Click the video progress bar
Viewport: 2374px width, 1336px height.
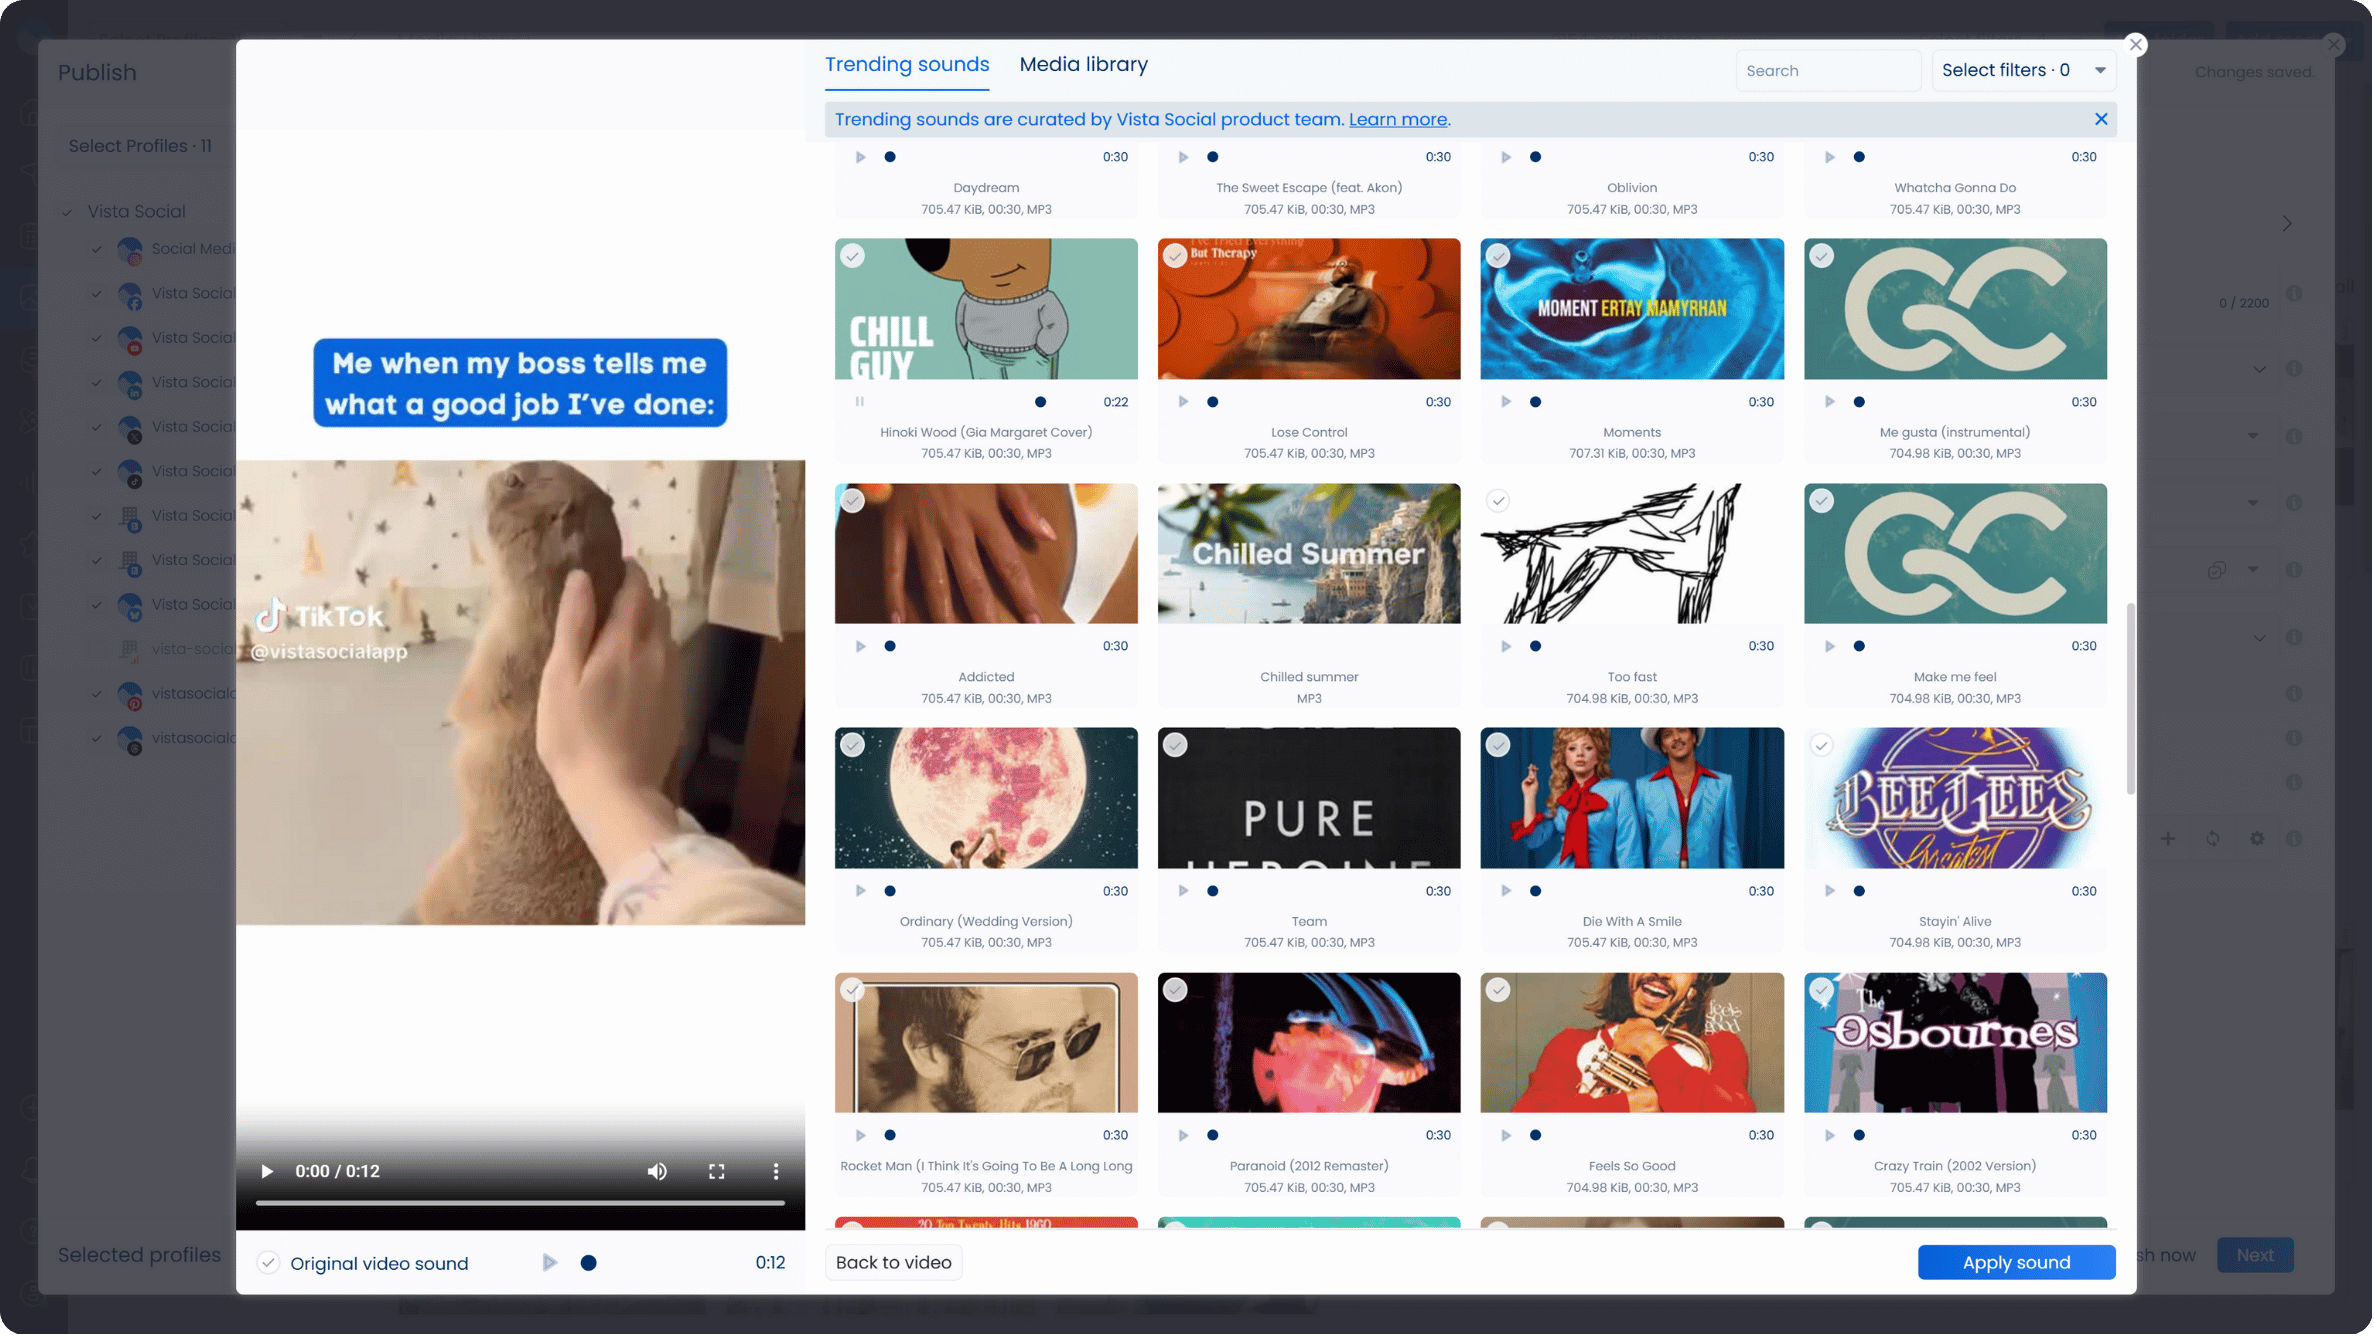520,1203
